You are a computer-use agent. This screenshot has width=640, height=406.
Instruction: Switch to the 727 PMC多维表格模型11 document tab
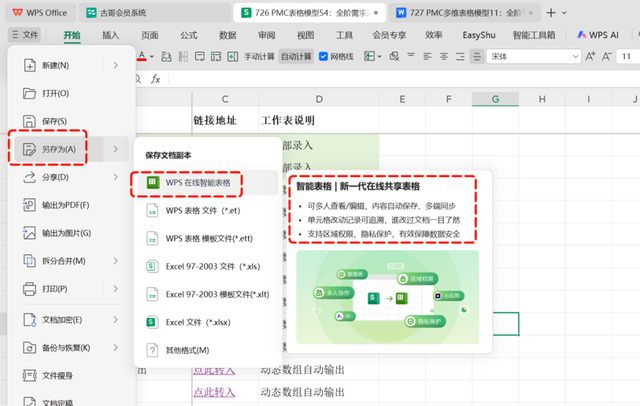tap(464, 13)
